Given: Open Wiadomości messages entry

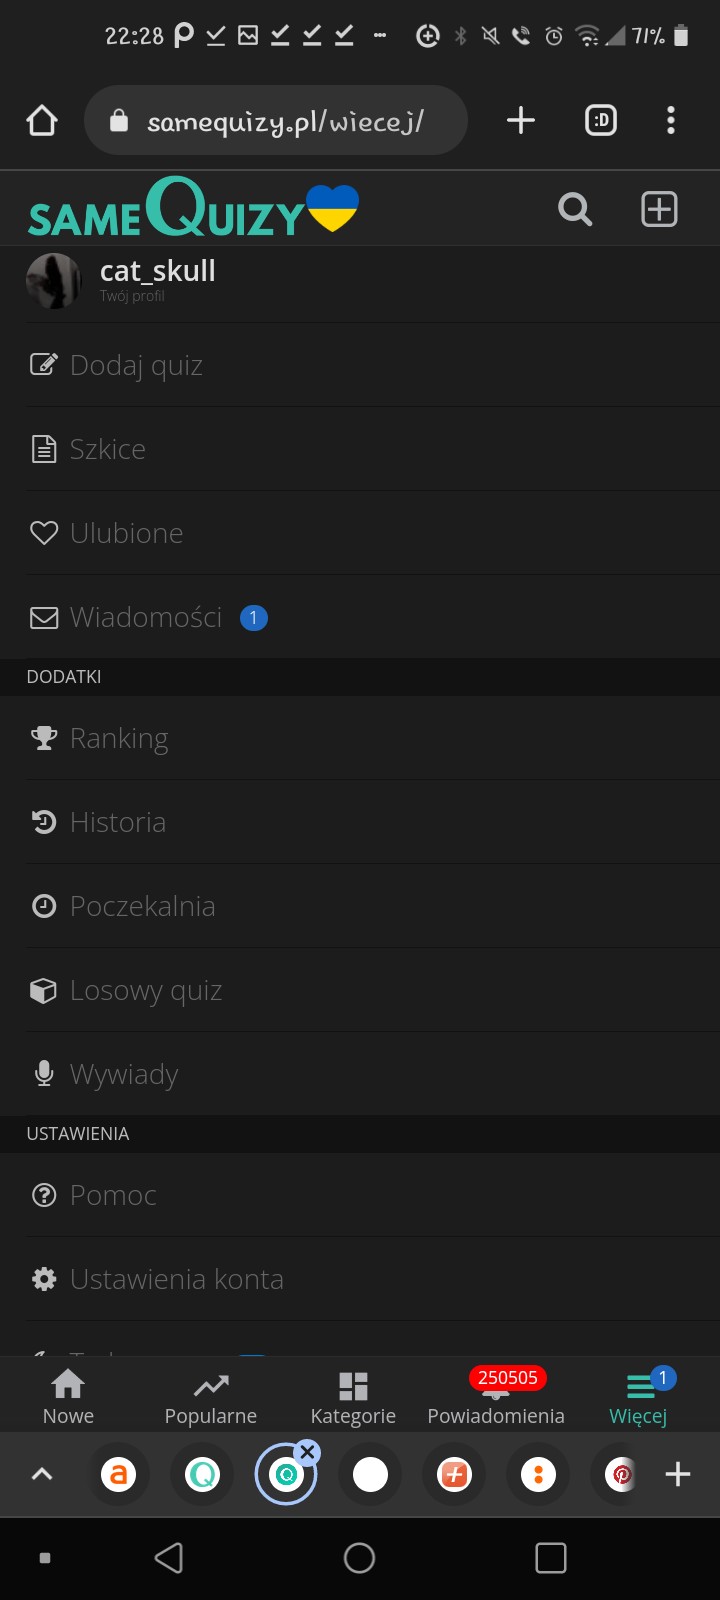Looking at the screenshot, I should (x=146, y=618).
